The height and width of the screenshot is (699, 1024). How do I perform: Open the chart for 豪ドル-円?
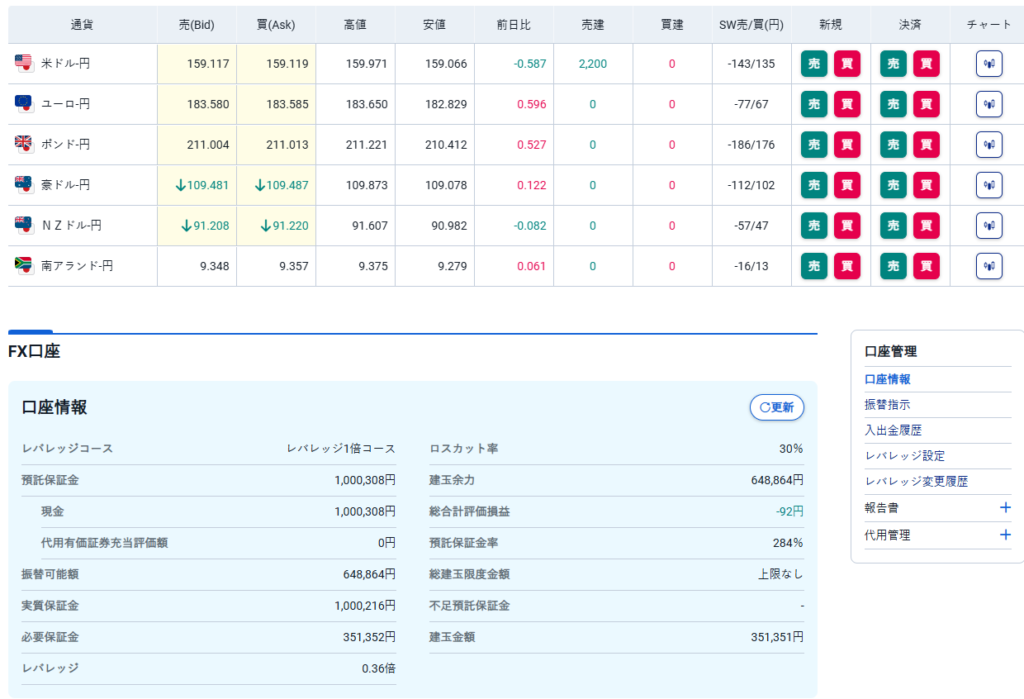(988, 185)
